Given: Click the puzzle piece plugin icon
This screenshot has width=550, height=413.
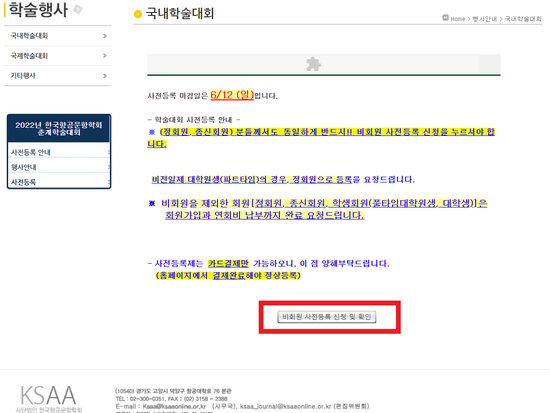Looking at the screenshot, I should (313, 64).
